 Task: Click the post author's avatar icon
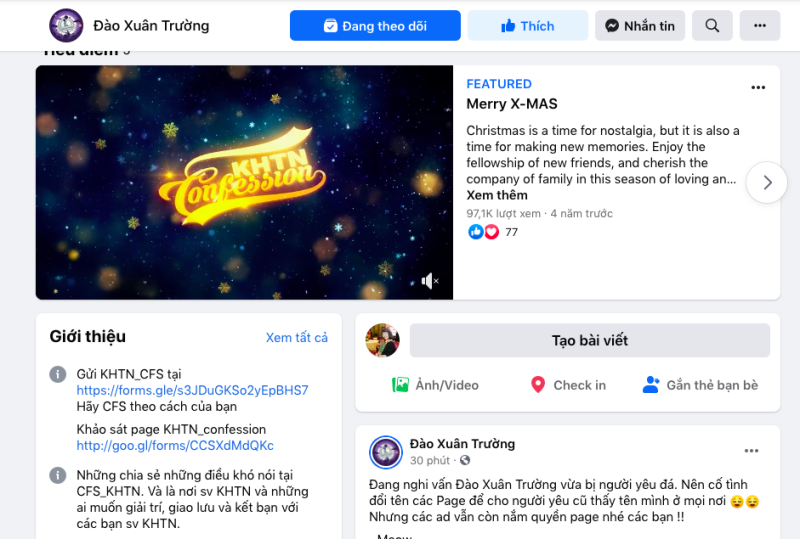point(386,452)
